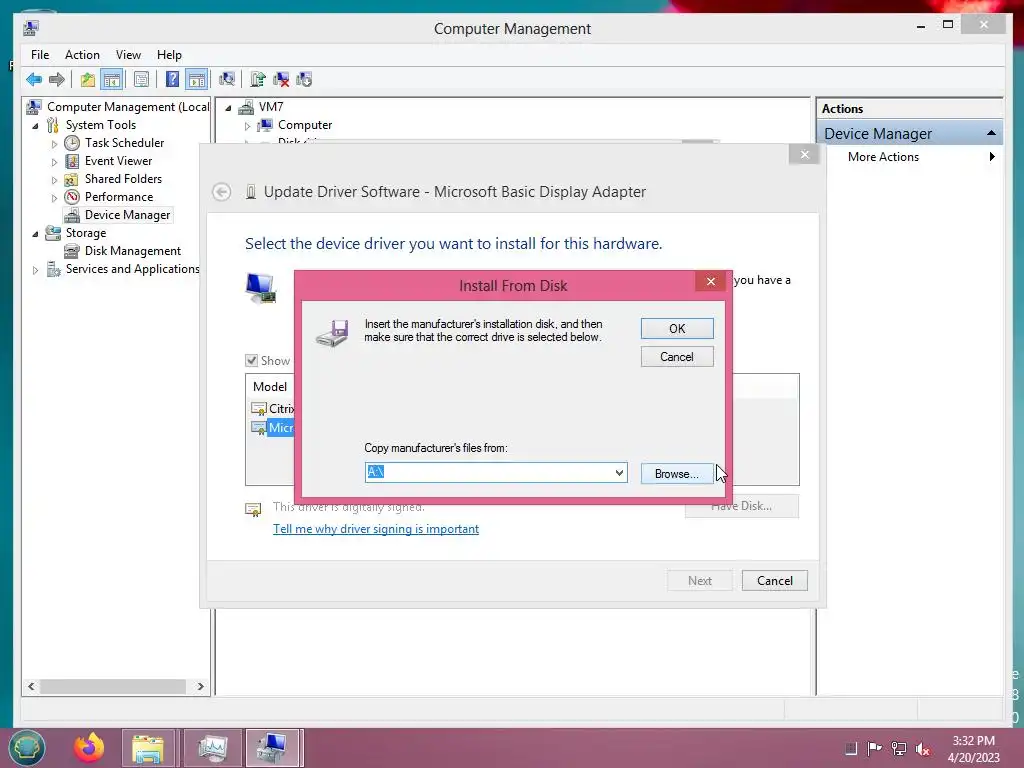The width and height of the screenshot is (1024, 768).
Task: Click the Model column header
Action: click(x=270, y=387)
